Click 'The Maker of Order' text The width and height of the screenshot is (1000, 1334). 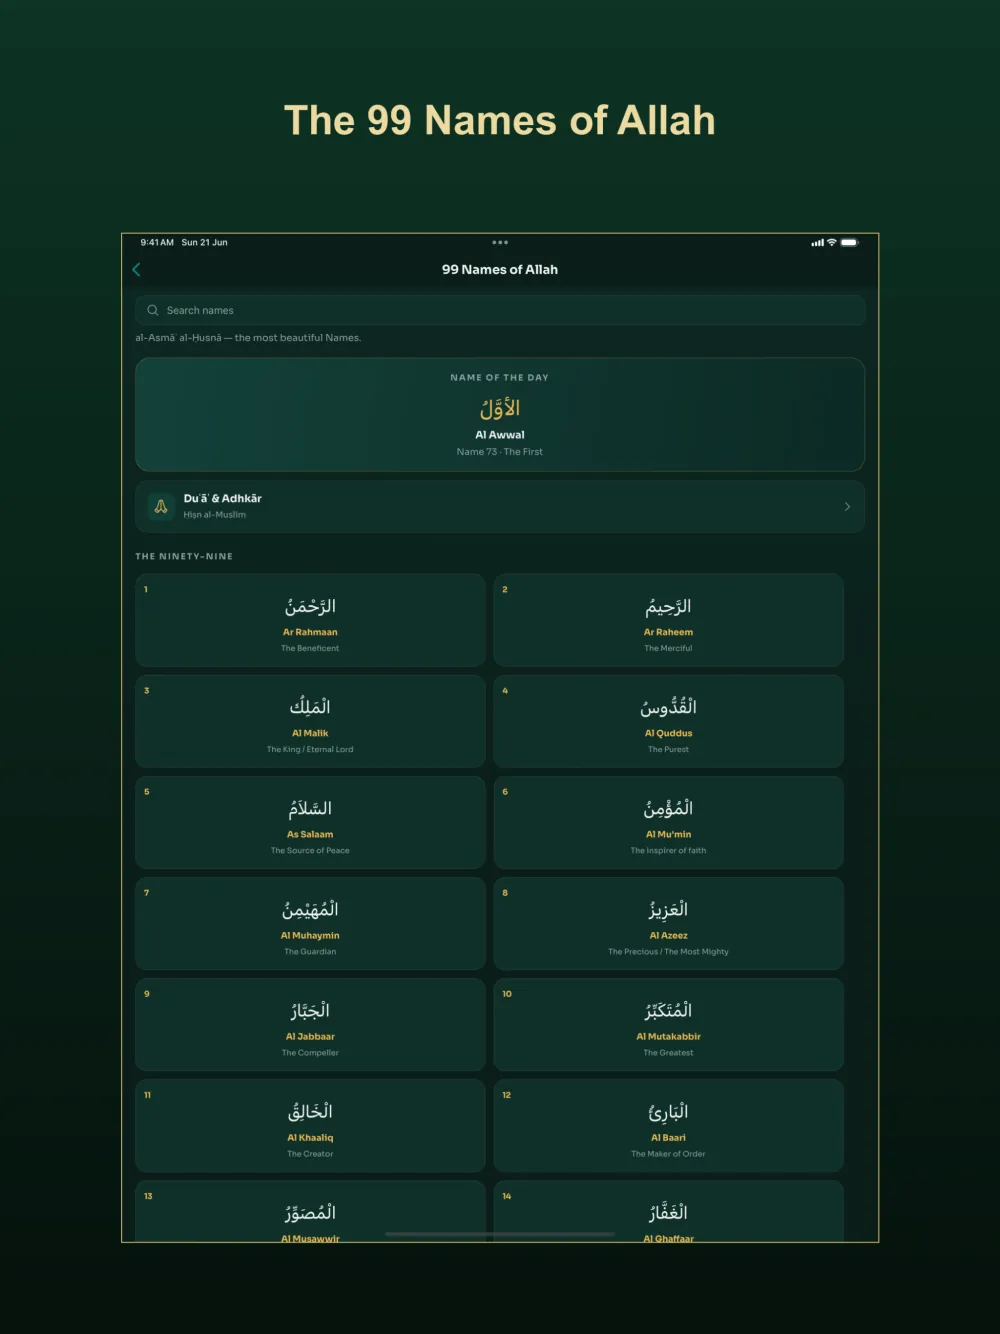tap(668, 1154)
